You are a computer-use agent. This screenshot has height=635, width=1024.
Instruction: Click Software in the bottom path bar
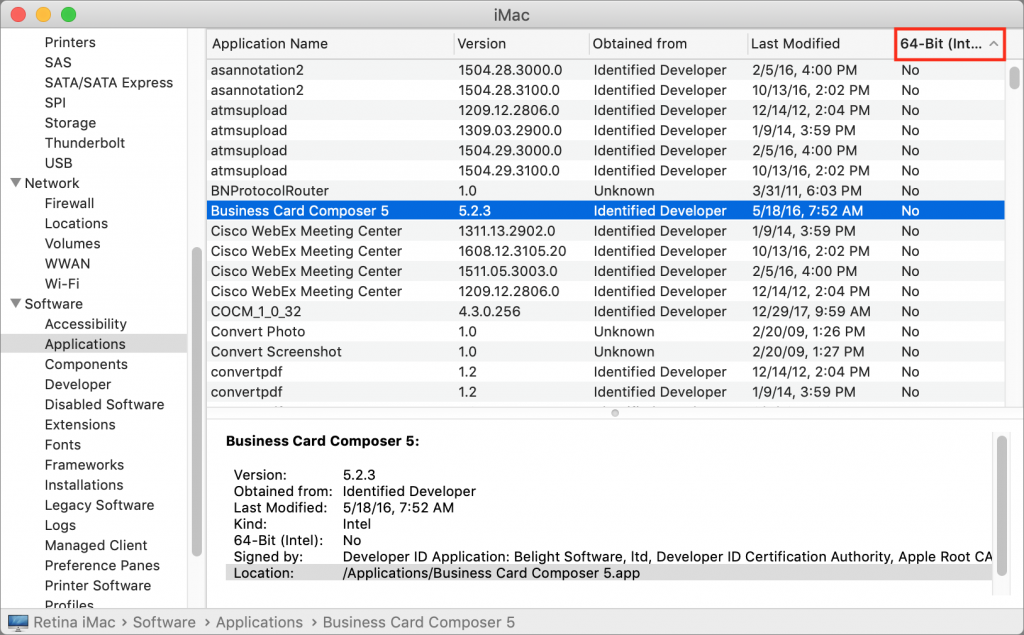(x=164, y=623)
